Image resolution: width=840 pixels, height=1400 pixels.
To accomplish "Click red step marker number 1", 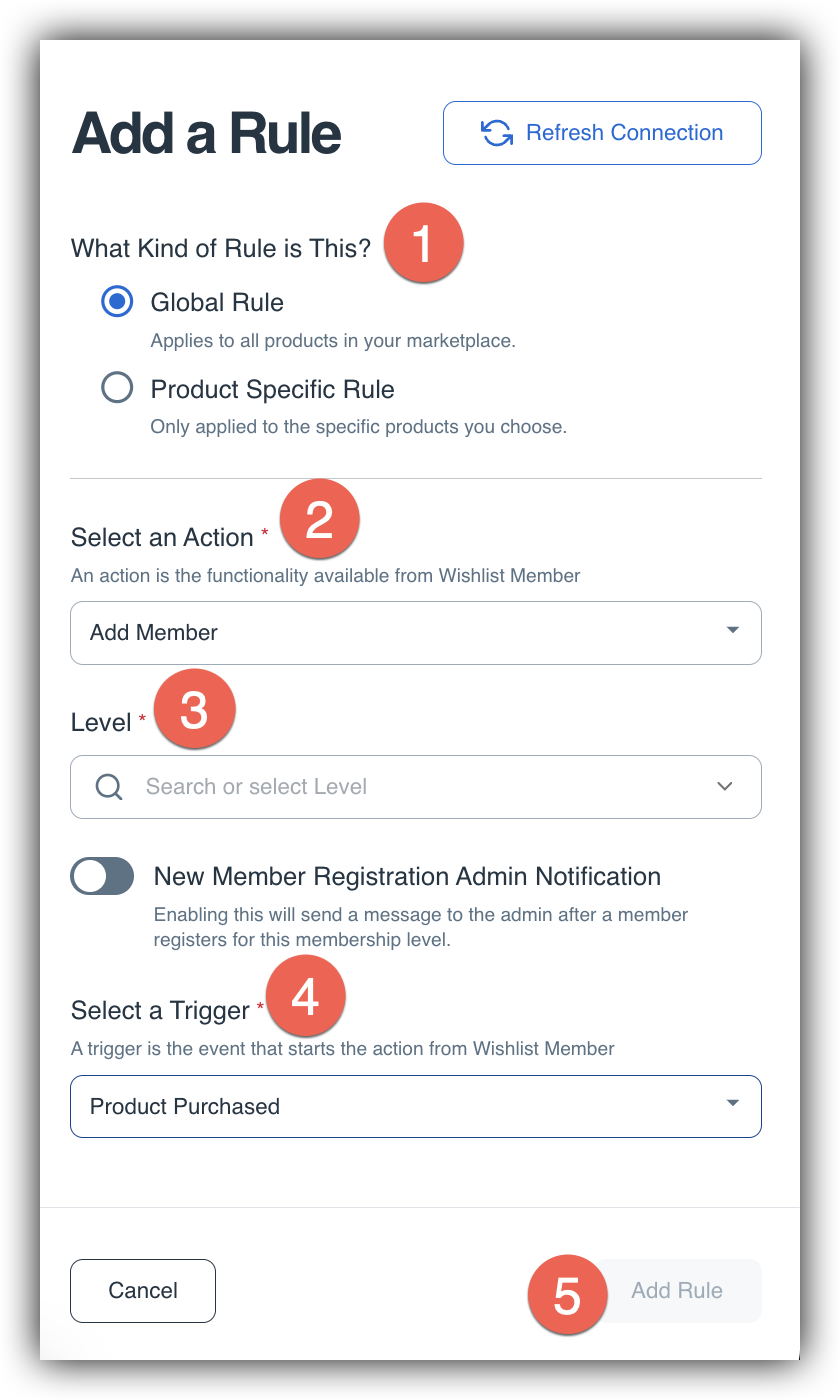I will [x=423, y=243].
